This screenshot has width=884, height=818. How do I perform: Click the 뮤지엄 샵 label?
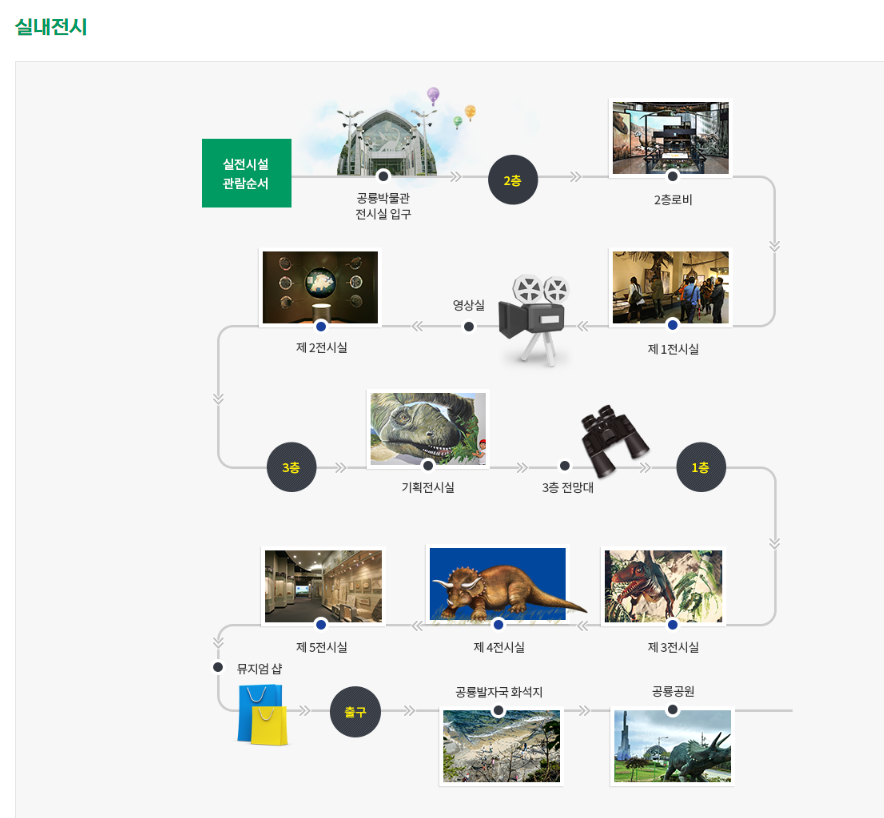[x=259, y=669]
